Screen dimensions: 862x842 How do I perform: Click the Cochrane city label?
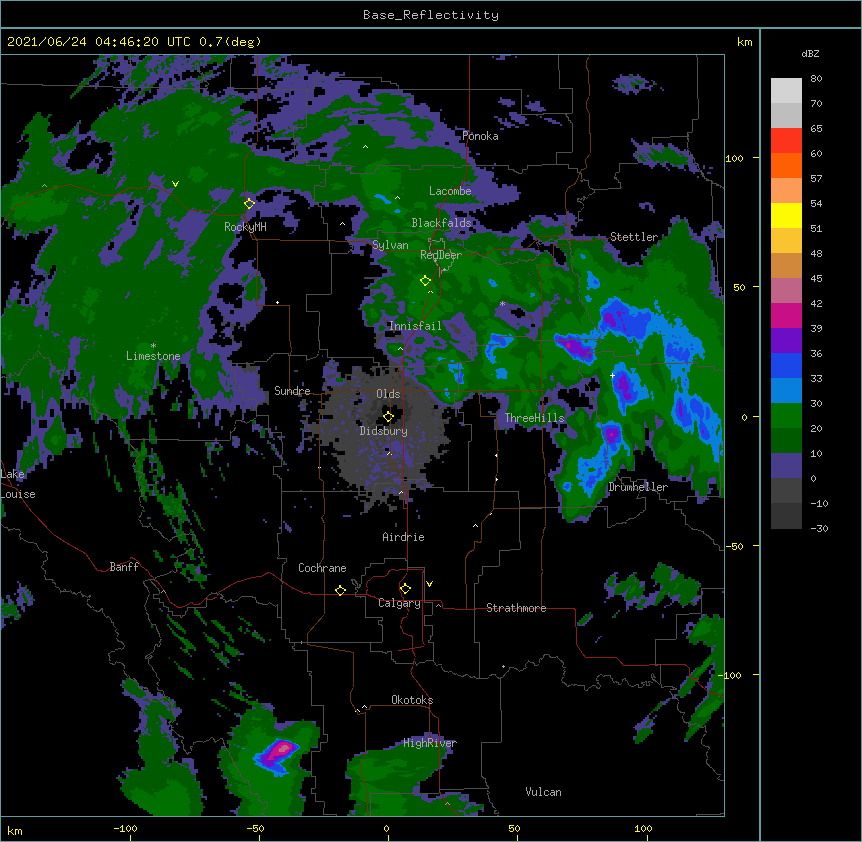[322, 568]
